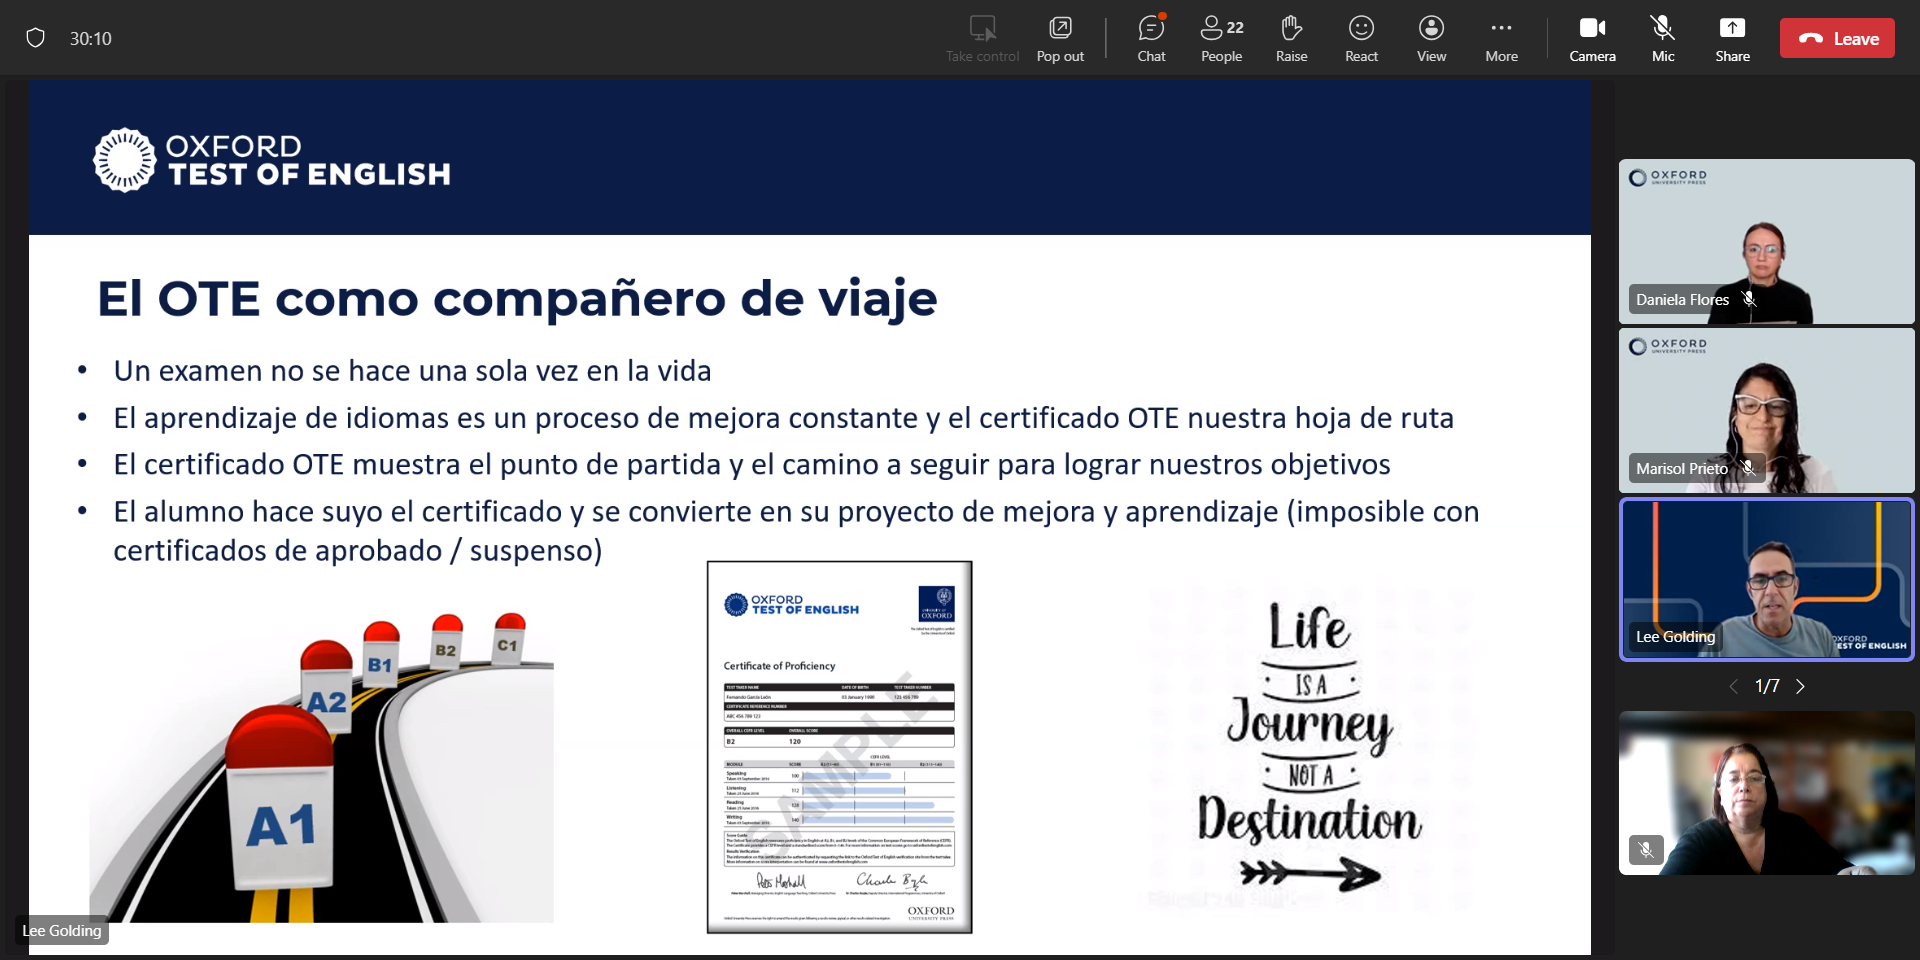Click the Lee Golding presenter label on the slide
1920x960 pixels.
pyautogui.click(x=62, y=930)
